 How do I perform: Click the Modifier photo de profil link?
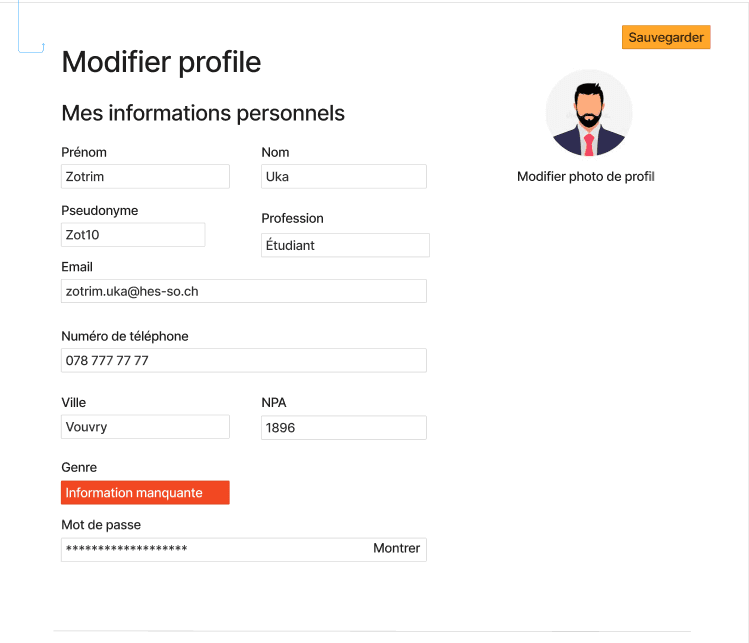(585, 176)
